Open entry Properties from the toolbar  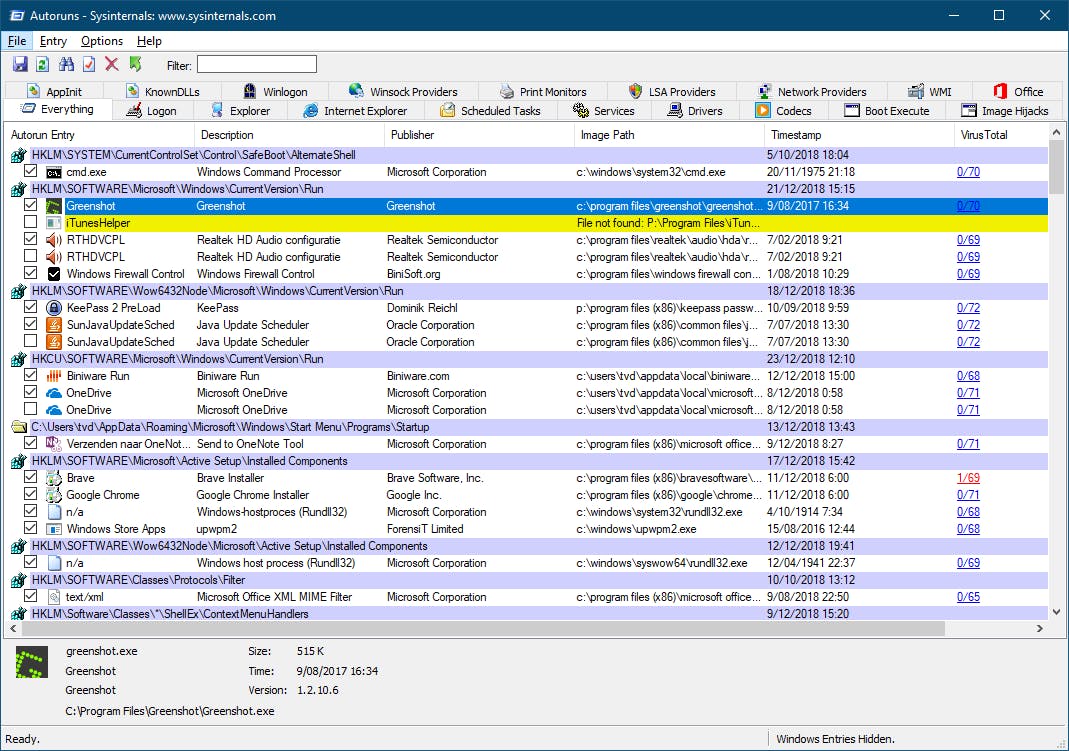(x=89, y=65)
